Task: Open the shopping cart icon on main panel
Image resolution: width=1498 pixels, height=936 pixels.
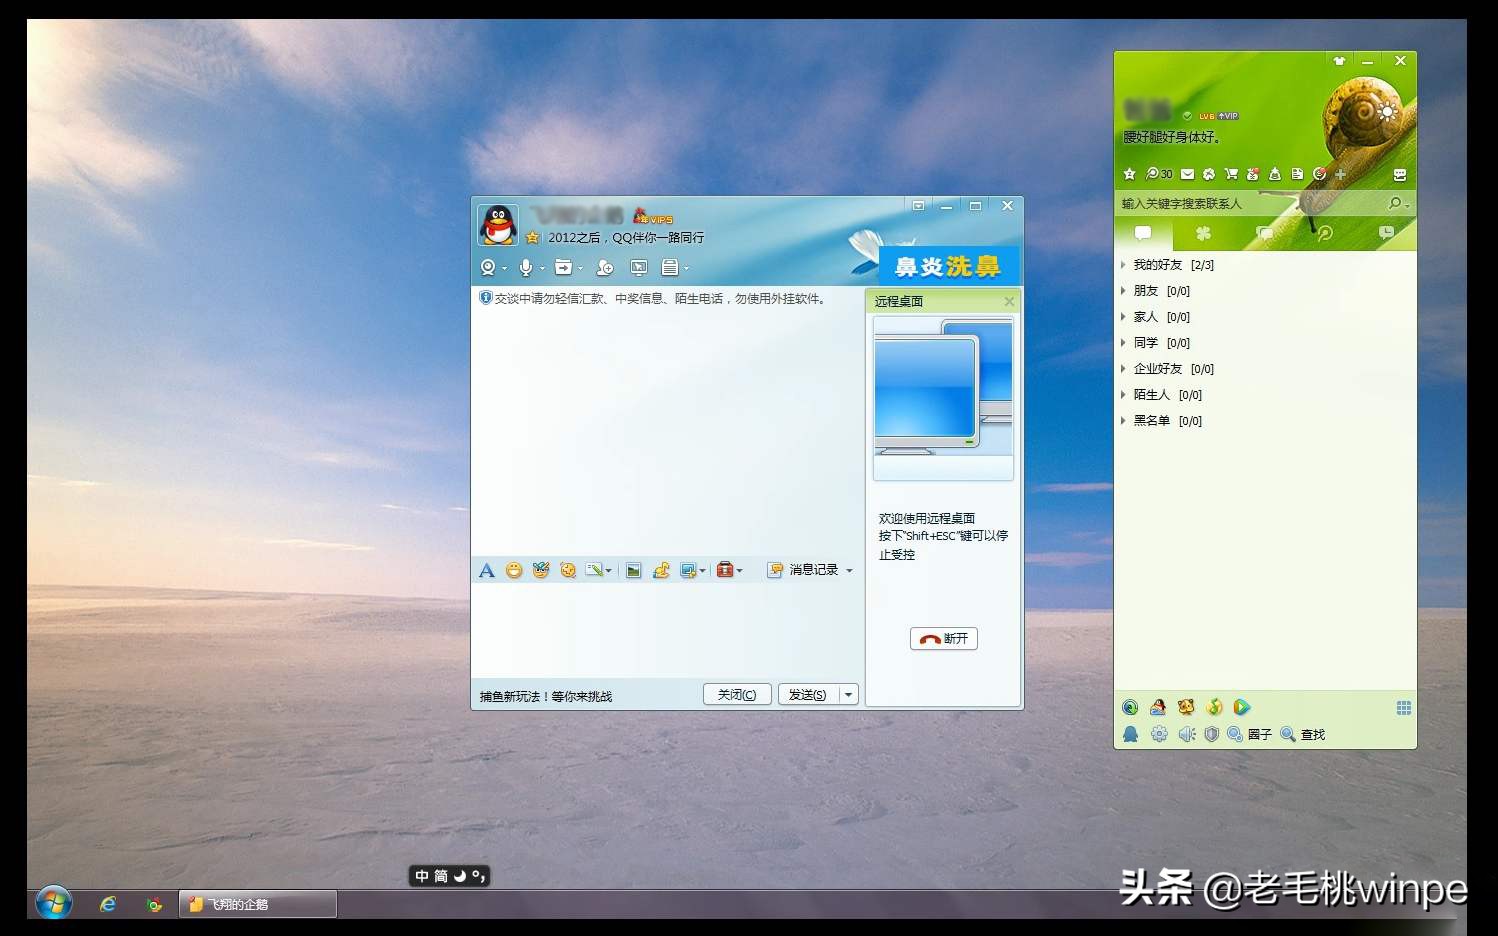Action: point(1233,173)
